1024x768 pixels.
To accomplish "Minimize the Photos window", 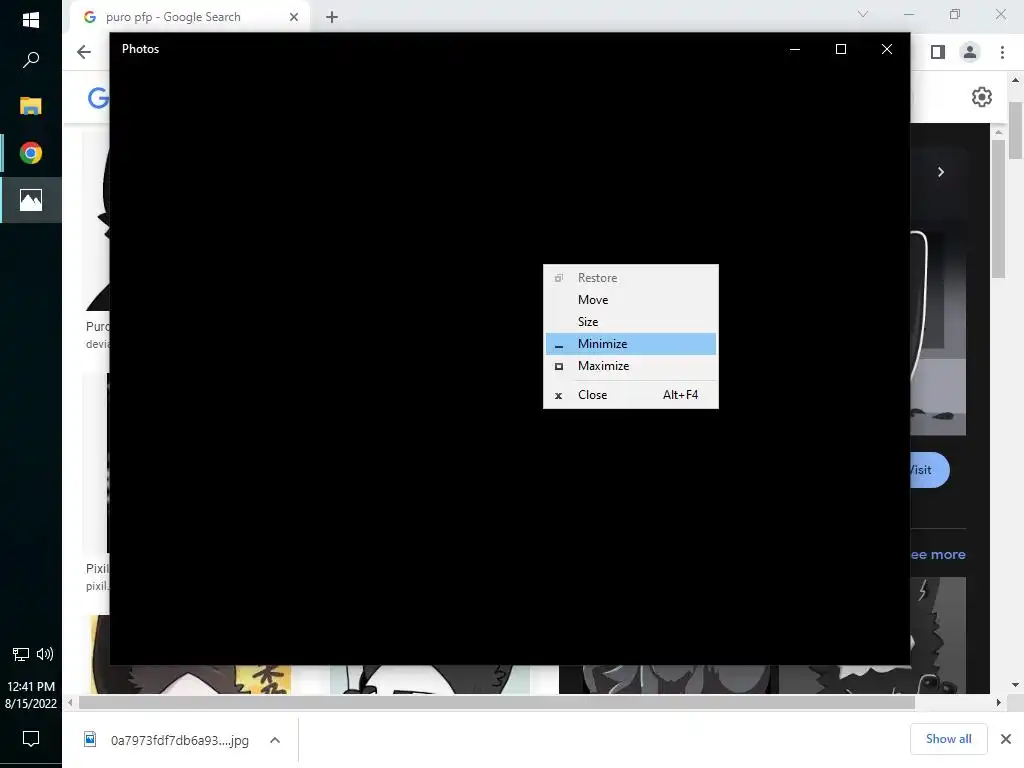I will (795, 49).
